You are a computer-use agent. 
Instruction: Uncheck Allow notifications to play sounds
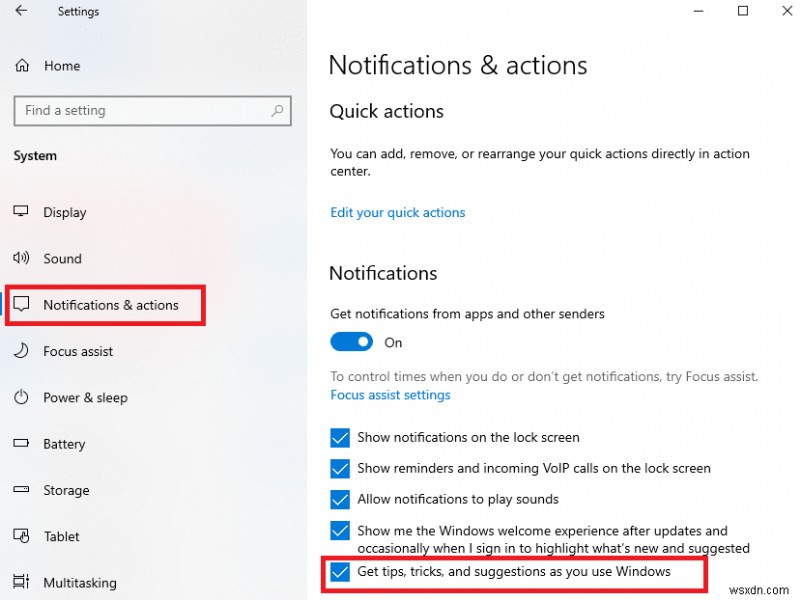(x=340, y=499)
